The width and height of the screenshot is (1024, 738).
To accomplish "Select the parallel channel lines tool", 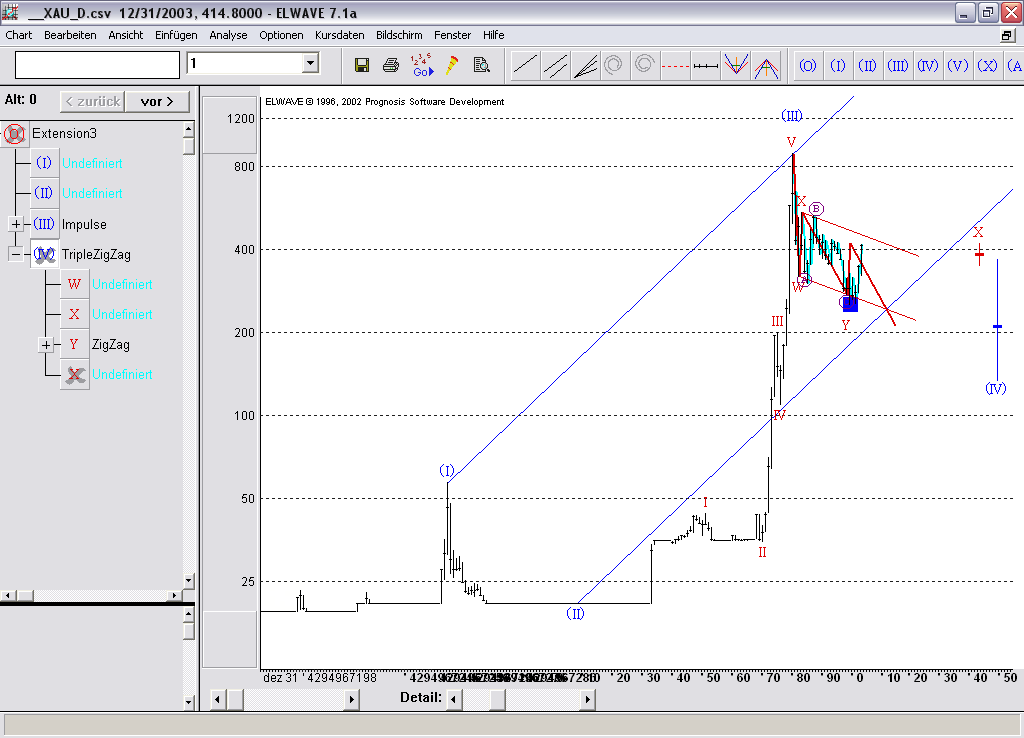I will tap(555, 66).
